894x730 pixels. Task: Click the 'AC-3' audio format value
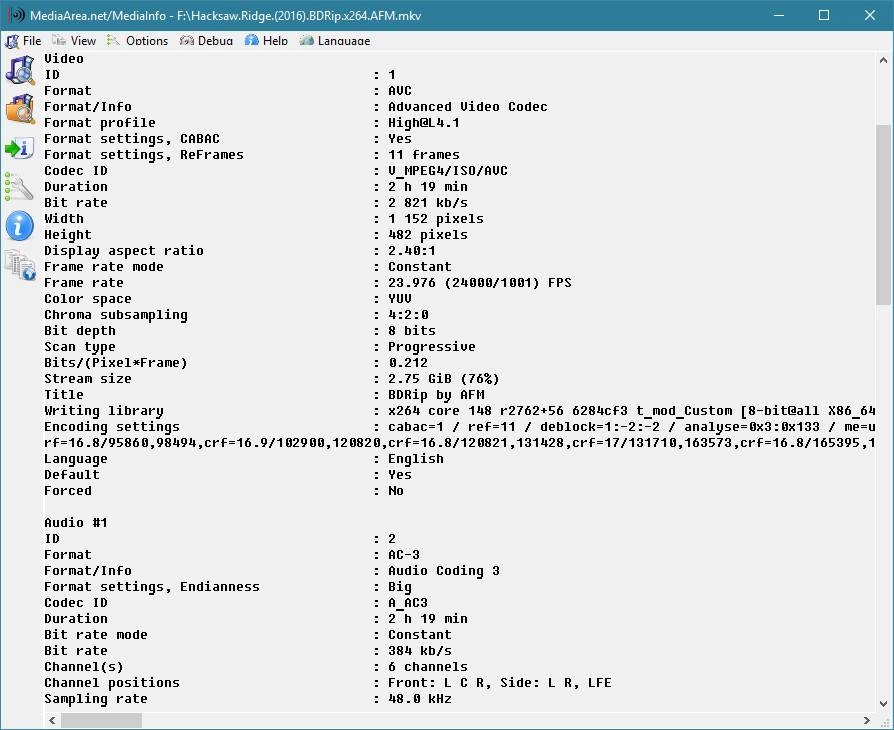pyautogui.click(x=404, y=555)
